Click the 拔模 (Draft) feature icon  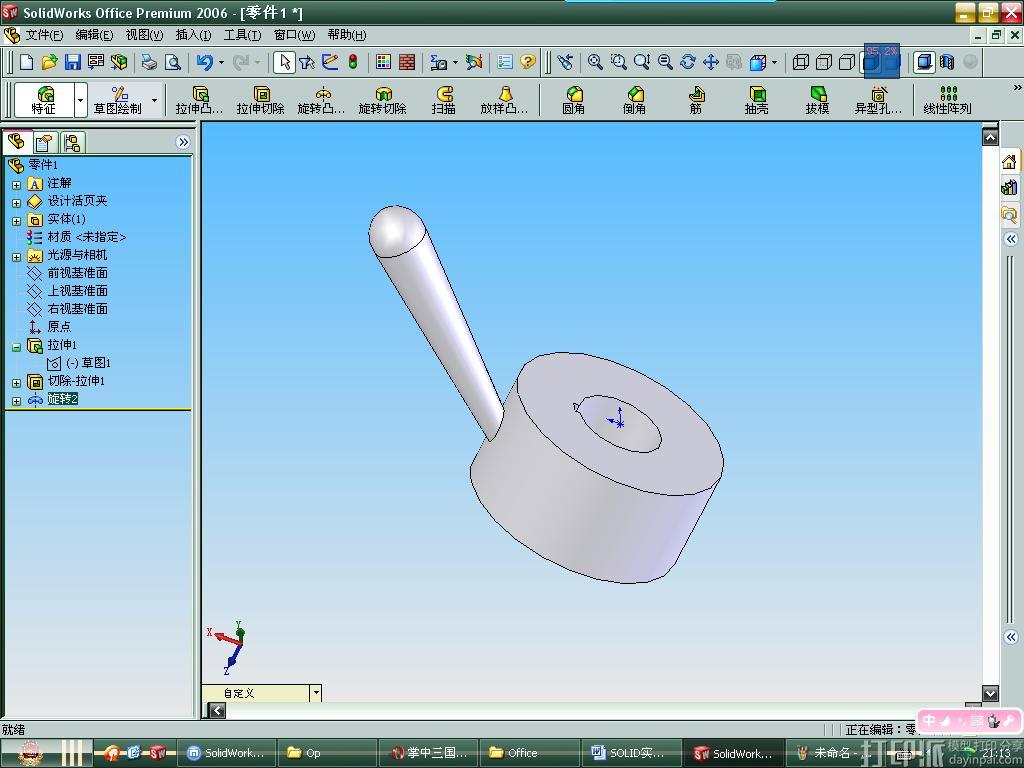pos(817,99)
